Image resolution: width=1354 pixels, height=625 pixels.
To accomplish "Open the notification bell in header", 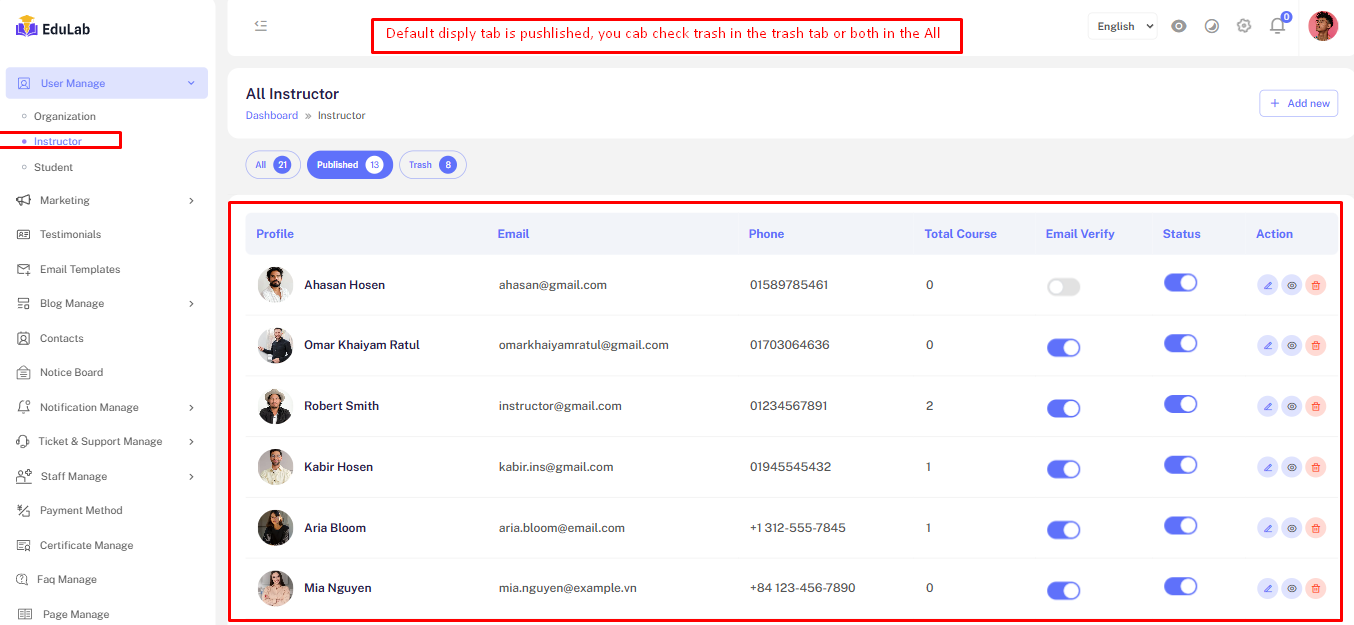I will (1277, 27).
